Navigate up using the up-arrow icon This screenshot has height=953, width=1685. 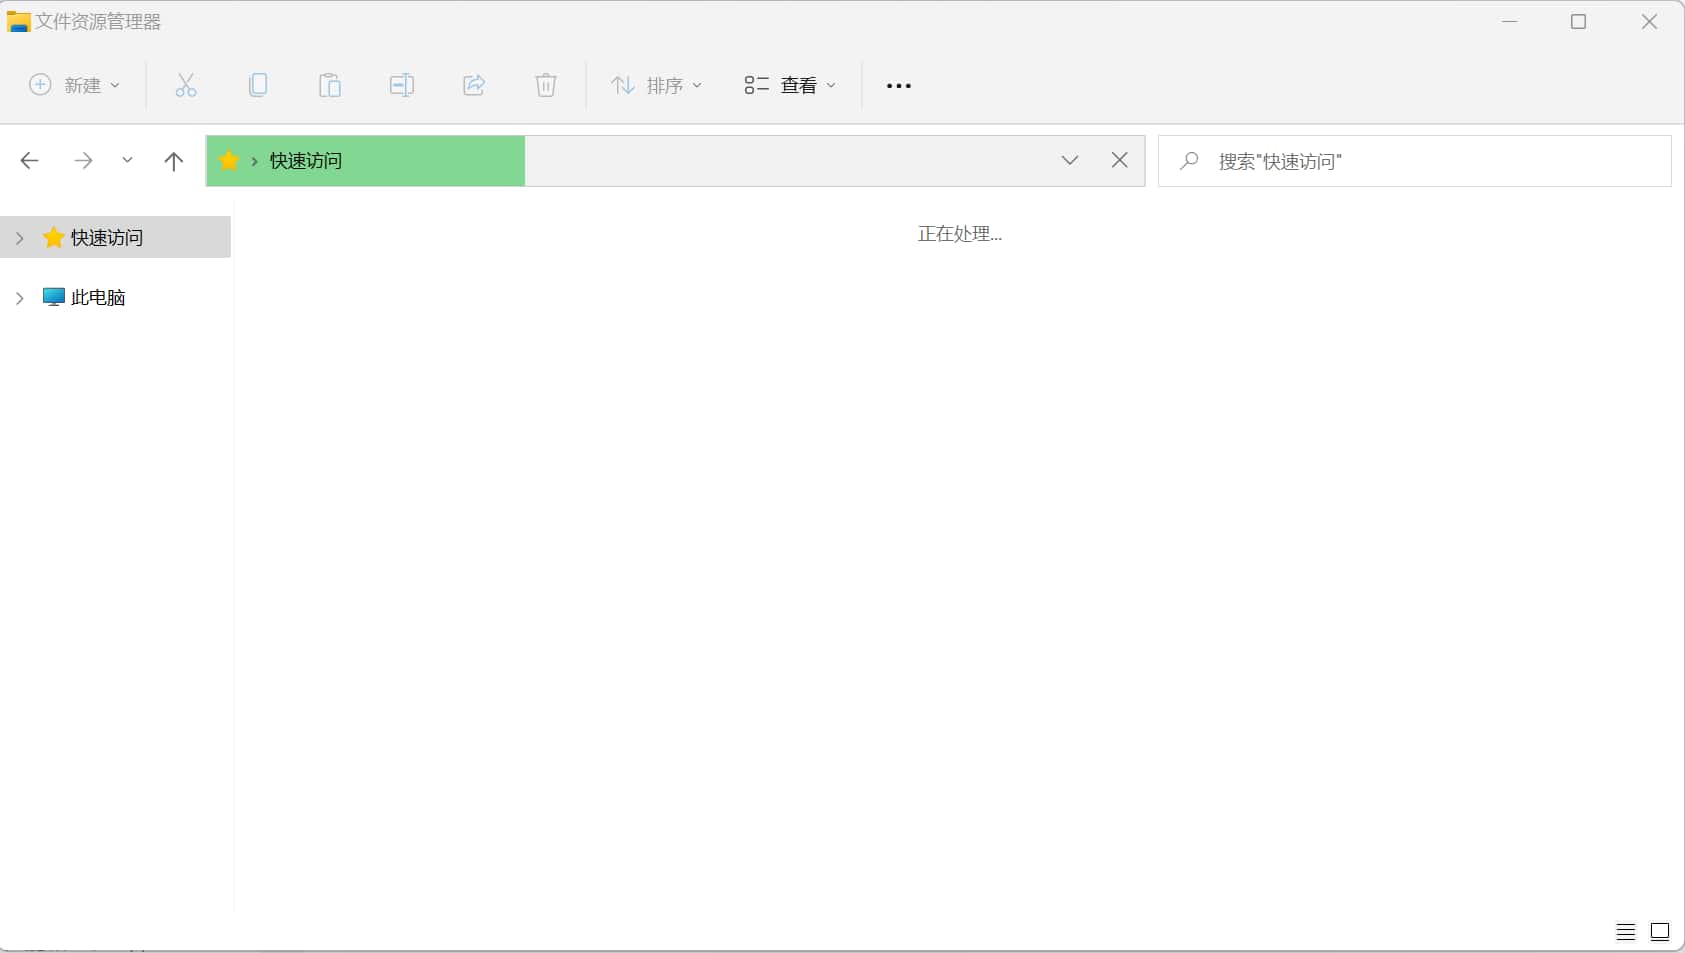174,161
